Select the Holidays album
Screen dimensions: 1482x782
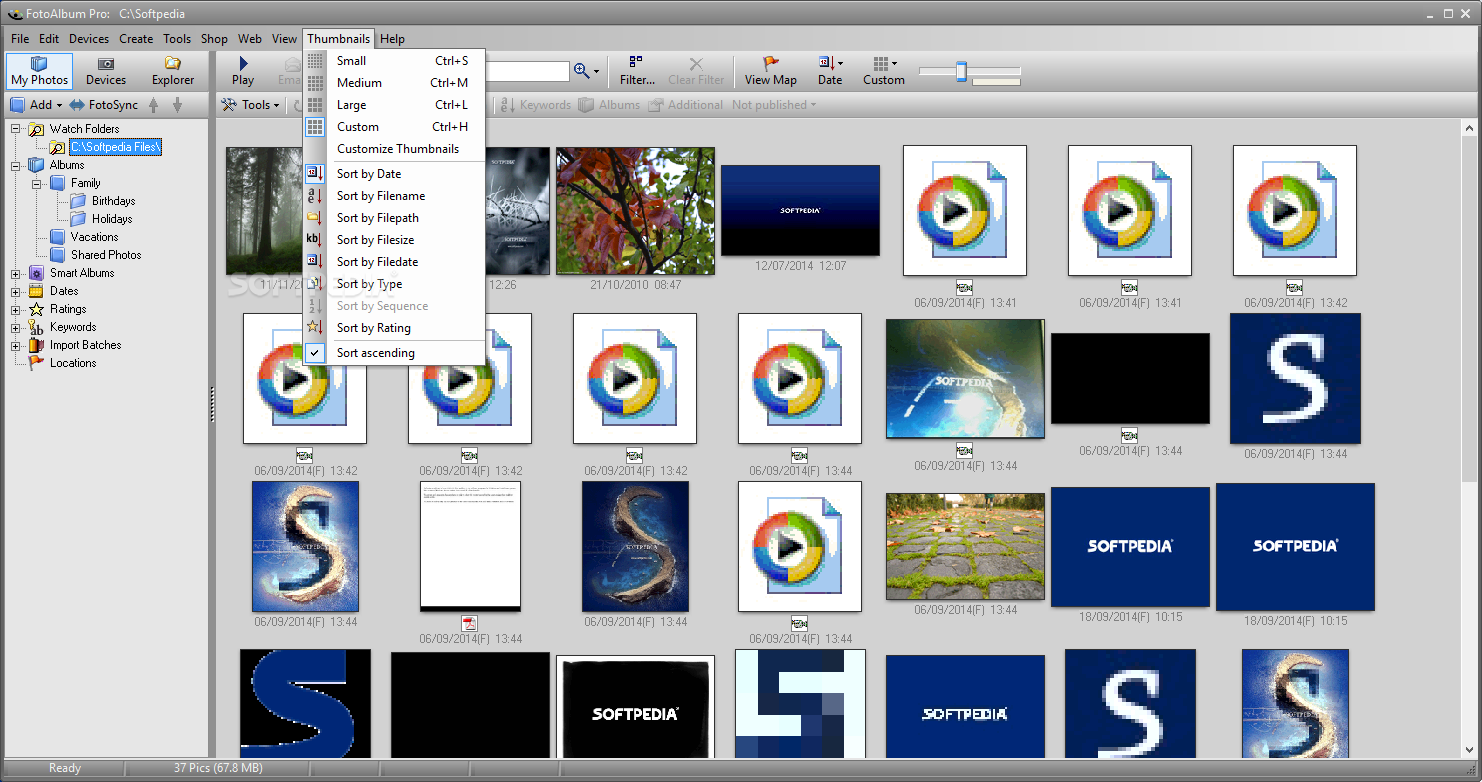coord(112,219)
